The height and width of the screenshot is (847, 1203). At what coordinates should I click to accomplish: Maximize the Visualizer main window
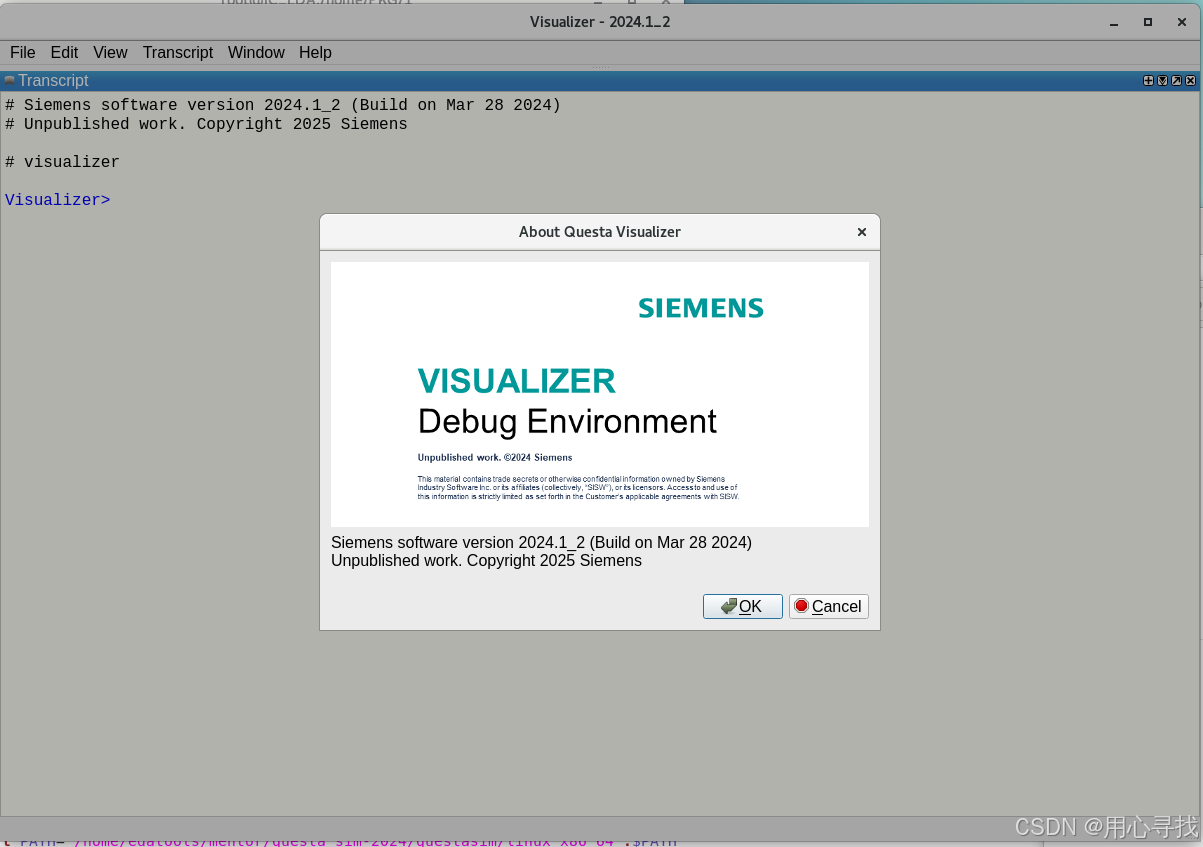tap(1148, 21)
